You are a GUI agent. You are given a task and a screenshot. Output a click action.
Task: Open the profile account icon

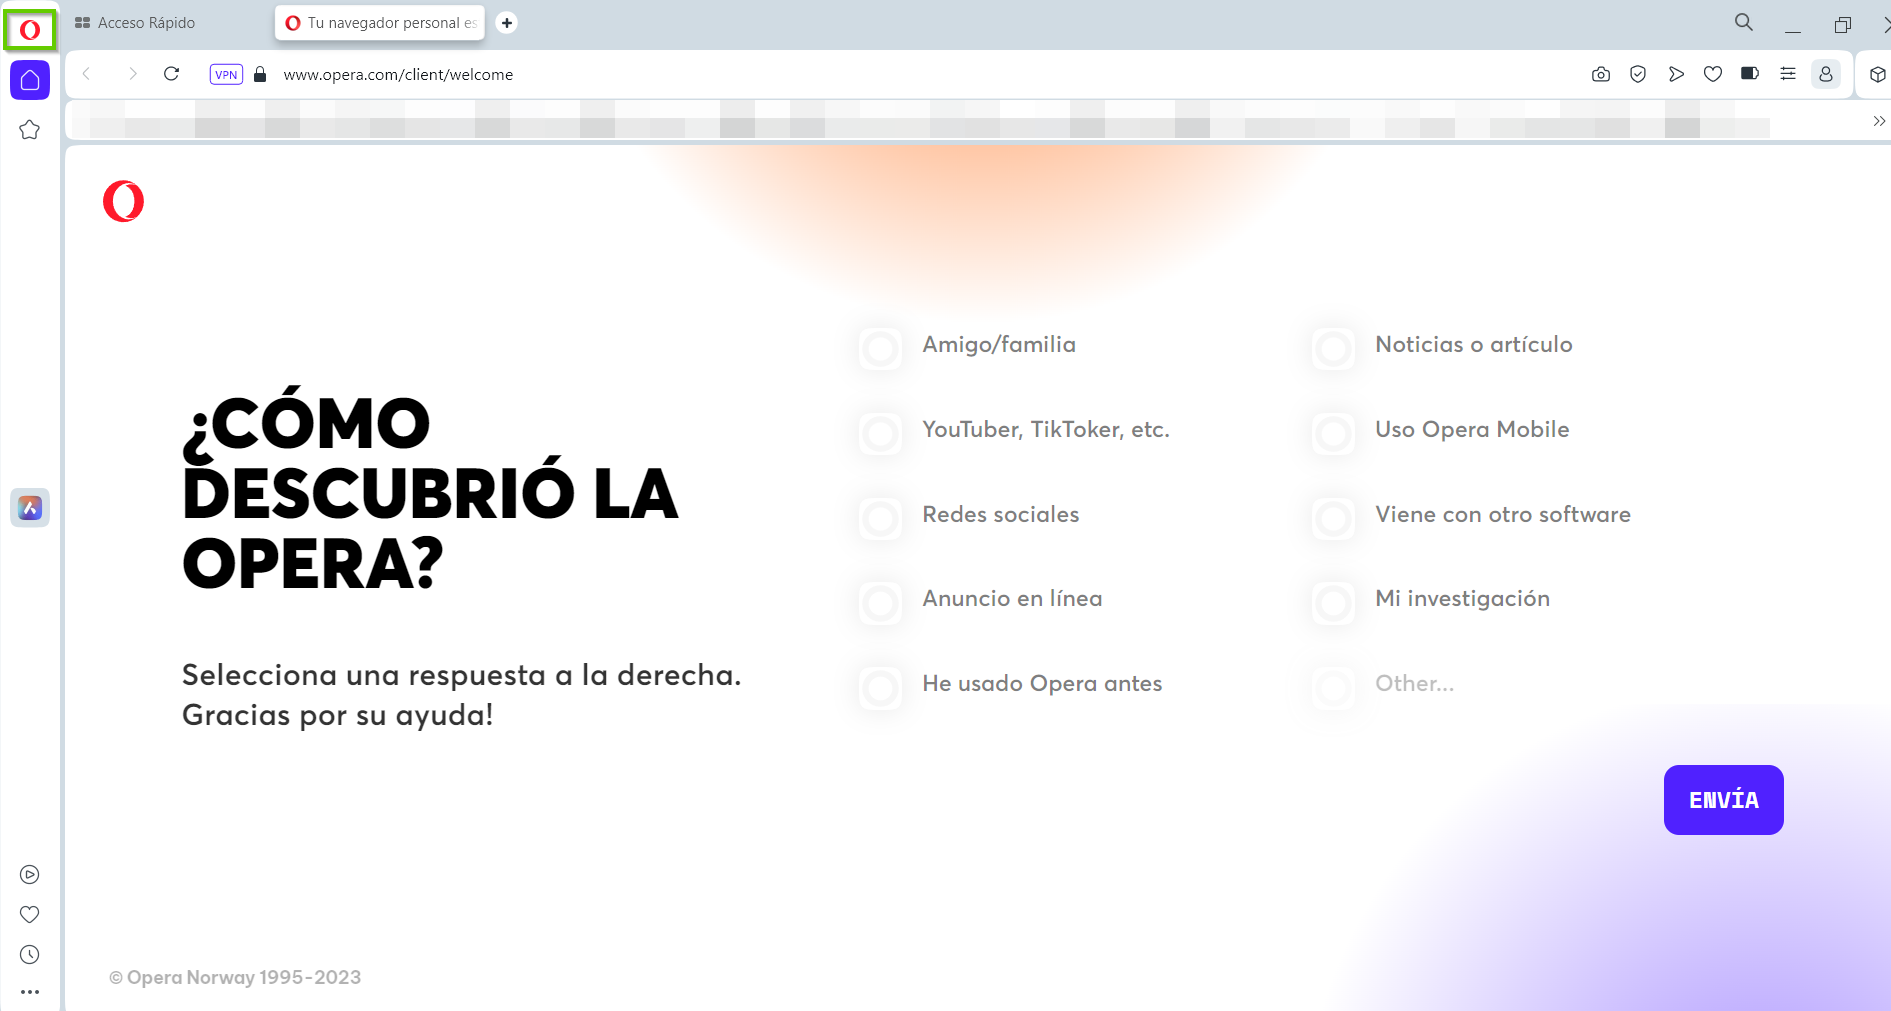coord(1826,74)
